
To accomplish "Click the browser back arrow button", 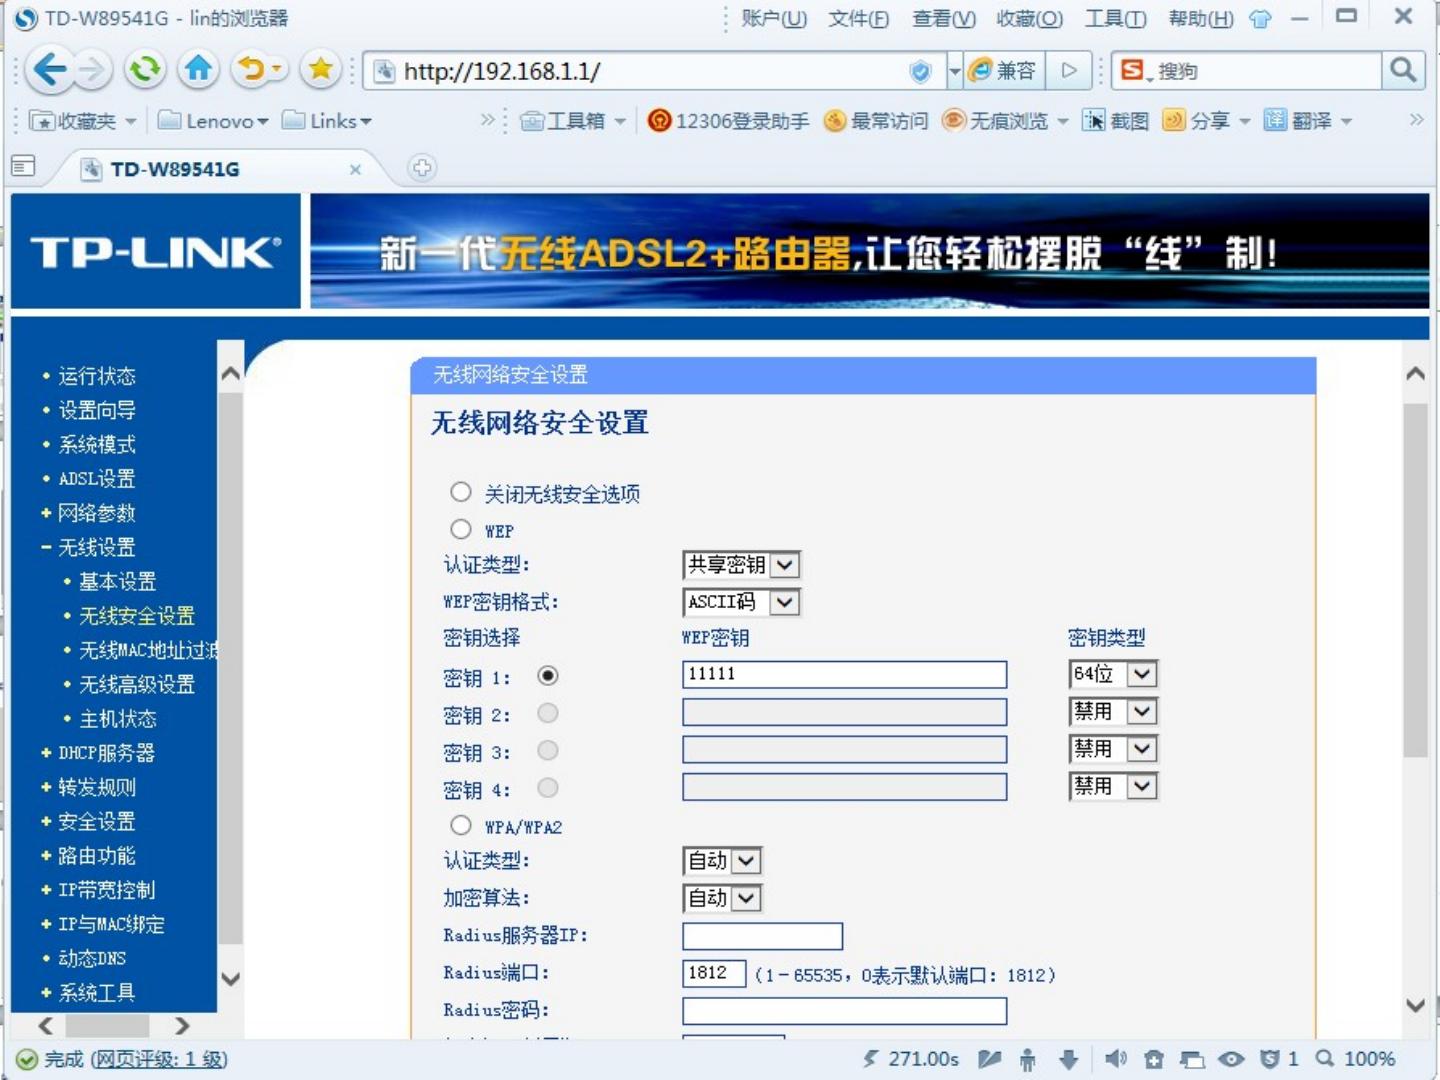I will [x=49, y=70].
